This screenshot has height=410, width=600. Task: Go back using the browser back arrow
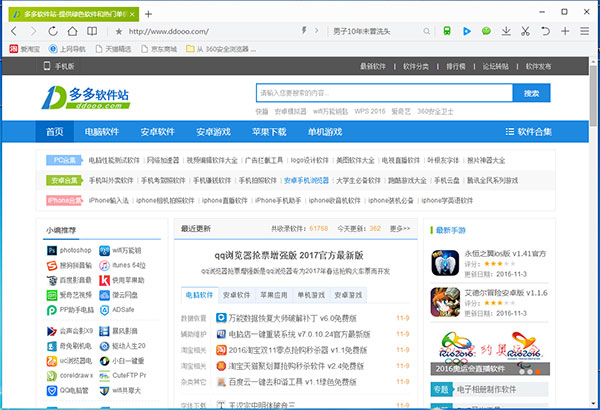point(14,31)
